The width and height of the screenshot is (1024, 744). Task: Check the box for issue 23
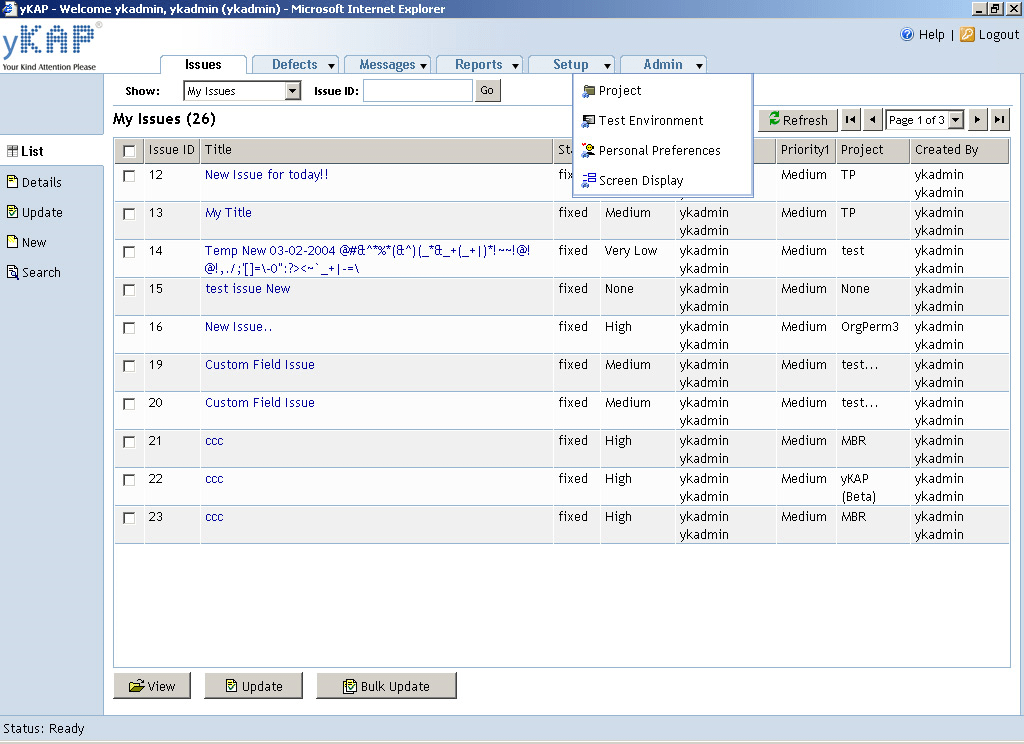(129, 517)
